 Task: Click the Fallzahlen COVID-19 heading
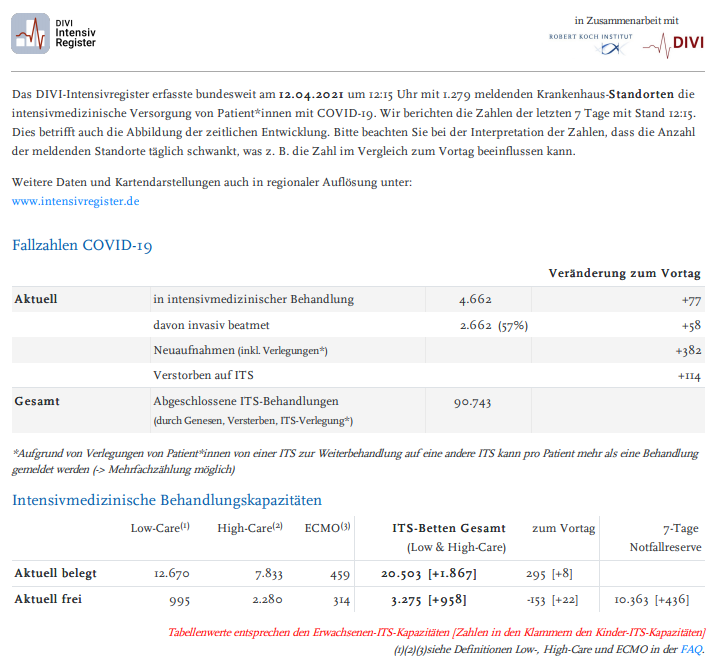click(82, 245)
